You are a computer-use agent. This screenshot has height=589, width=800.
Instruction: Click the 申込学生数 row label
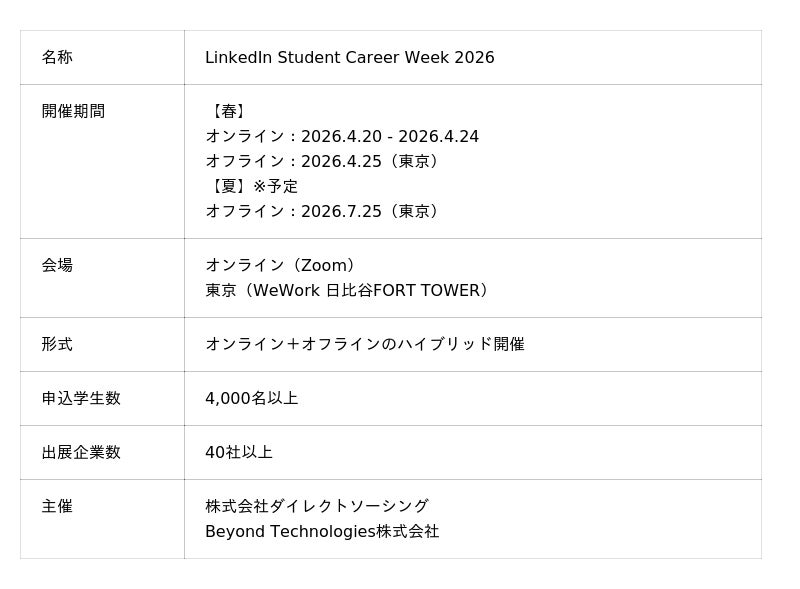81,399
